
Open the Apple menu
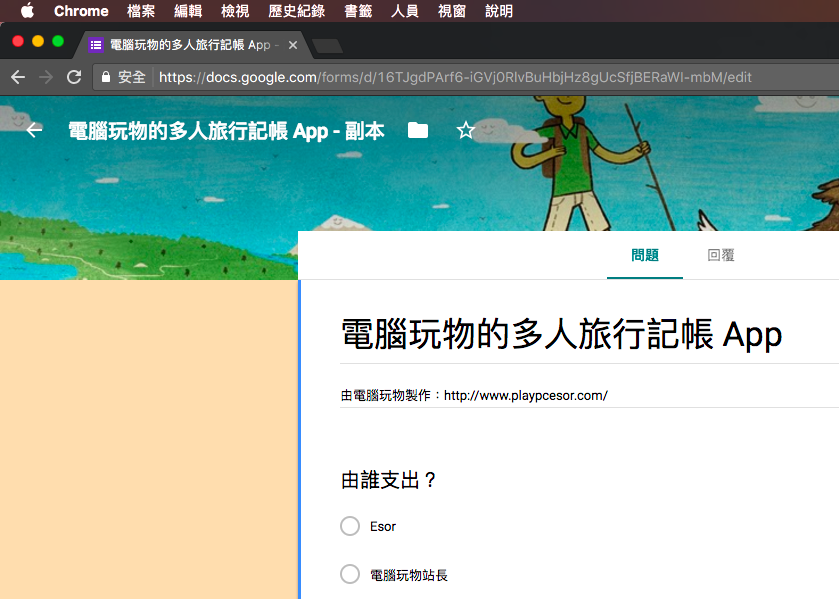pos(27,11)
